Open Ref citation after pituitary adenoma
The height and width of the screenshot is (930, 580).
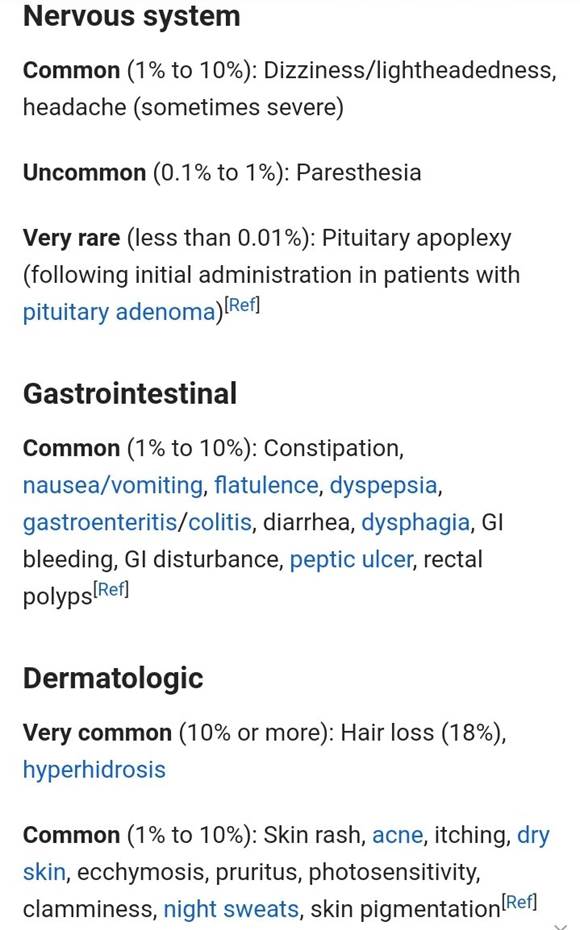click(x=242, y=305)
